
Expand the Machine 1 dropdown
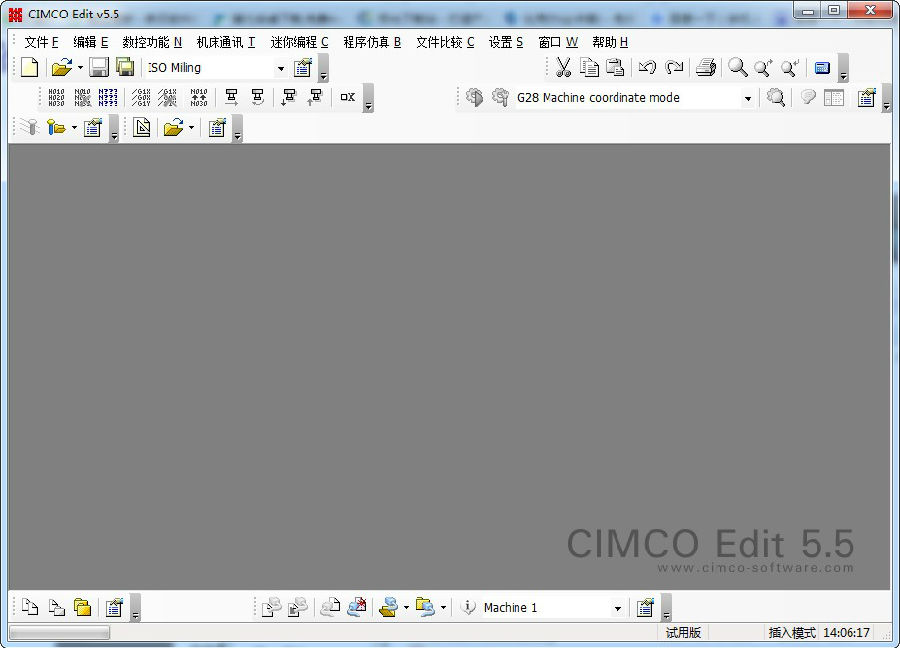click(x=618, y=608)
